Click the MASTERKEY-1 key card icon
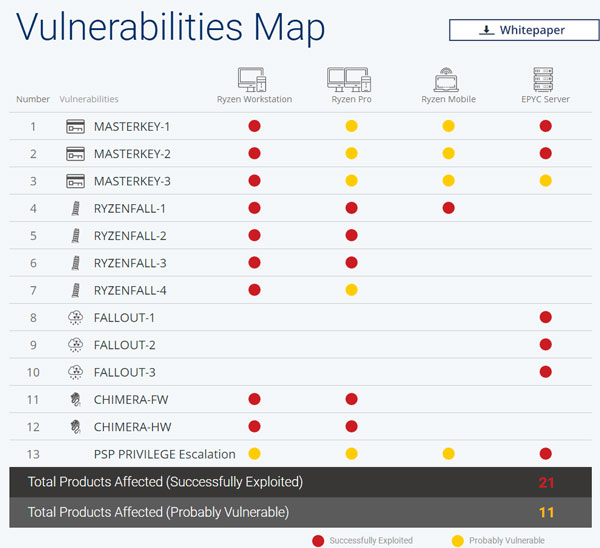The width and height of the screenshot is (600, 548). tap(75, 126)
